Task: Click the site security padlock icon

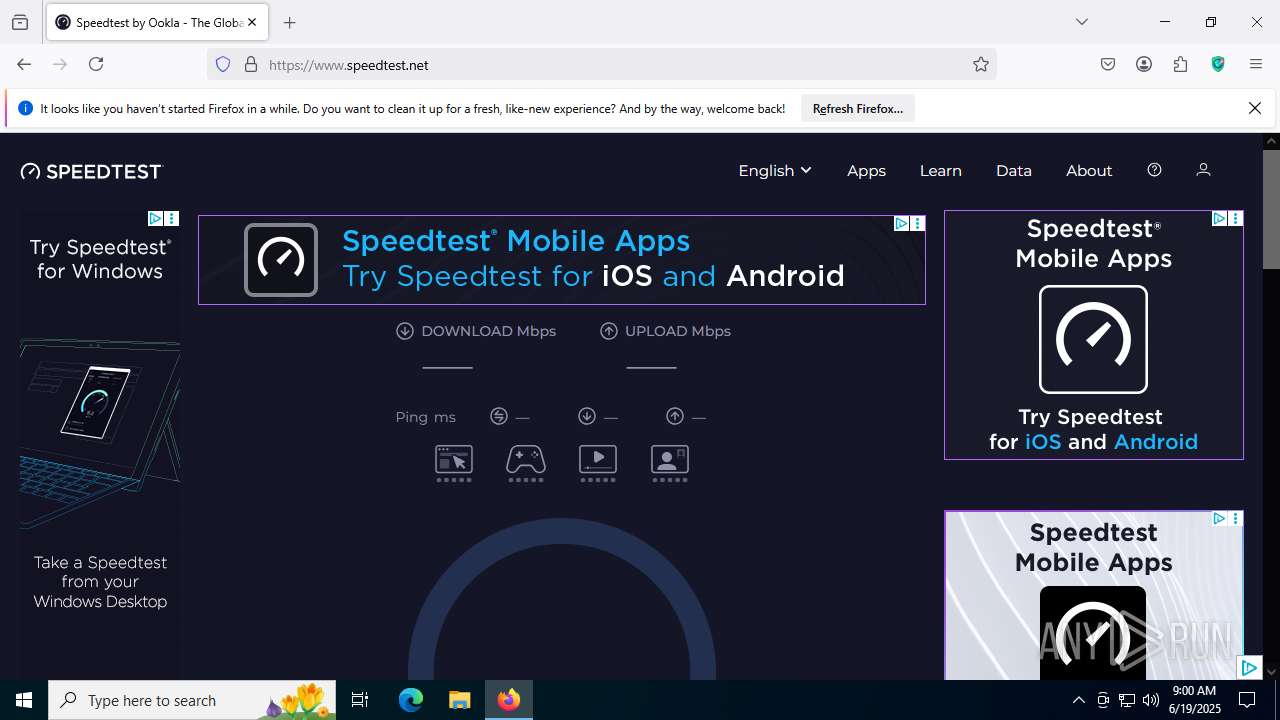Action: 251,64
